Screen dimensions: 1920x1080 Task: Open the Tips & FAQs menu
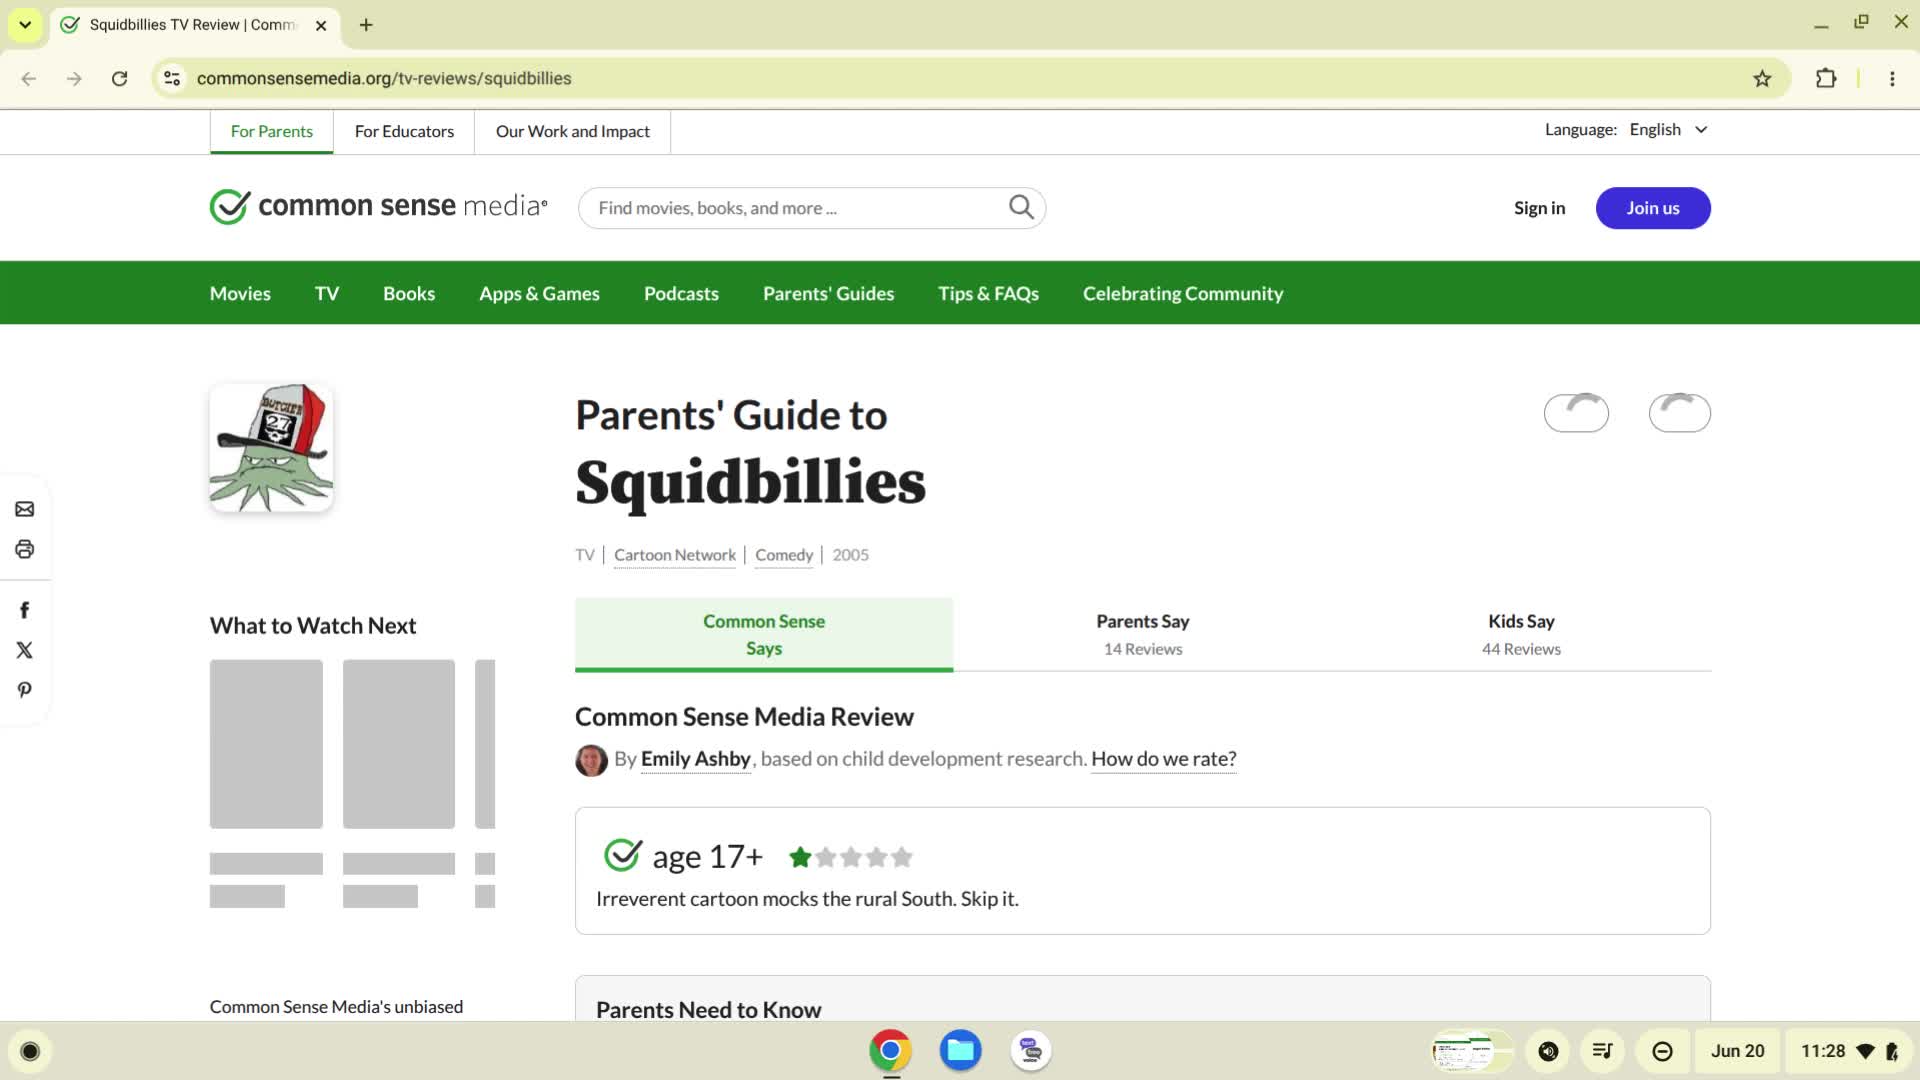coord(988,293)
